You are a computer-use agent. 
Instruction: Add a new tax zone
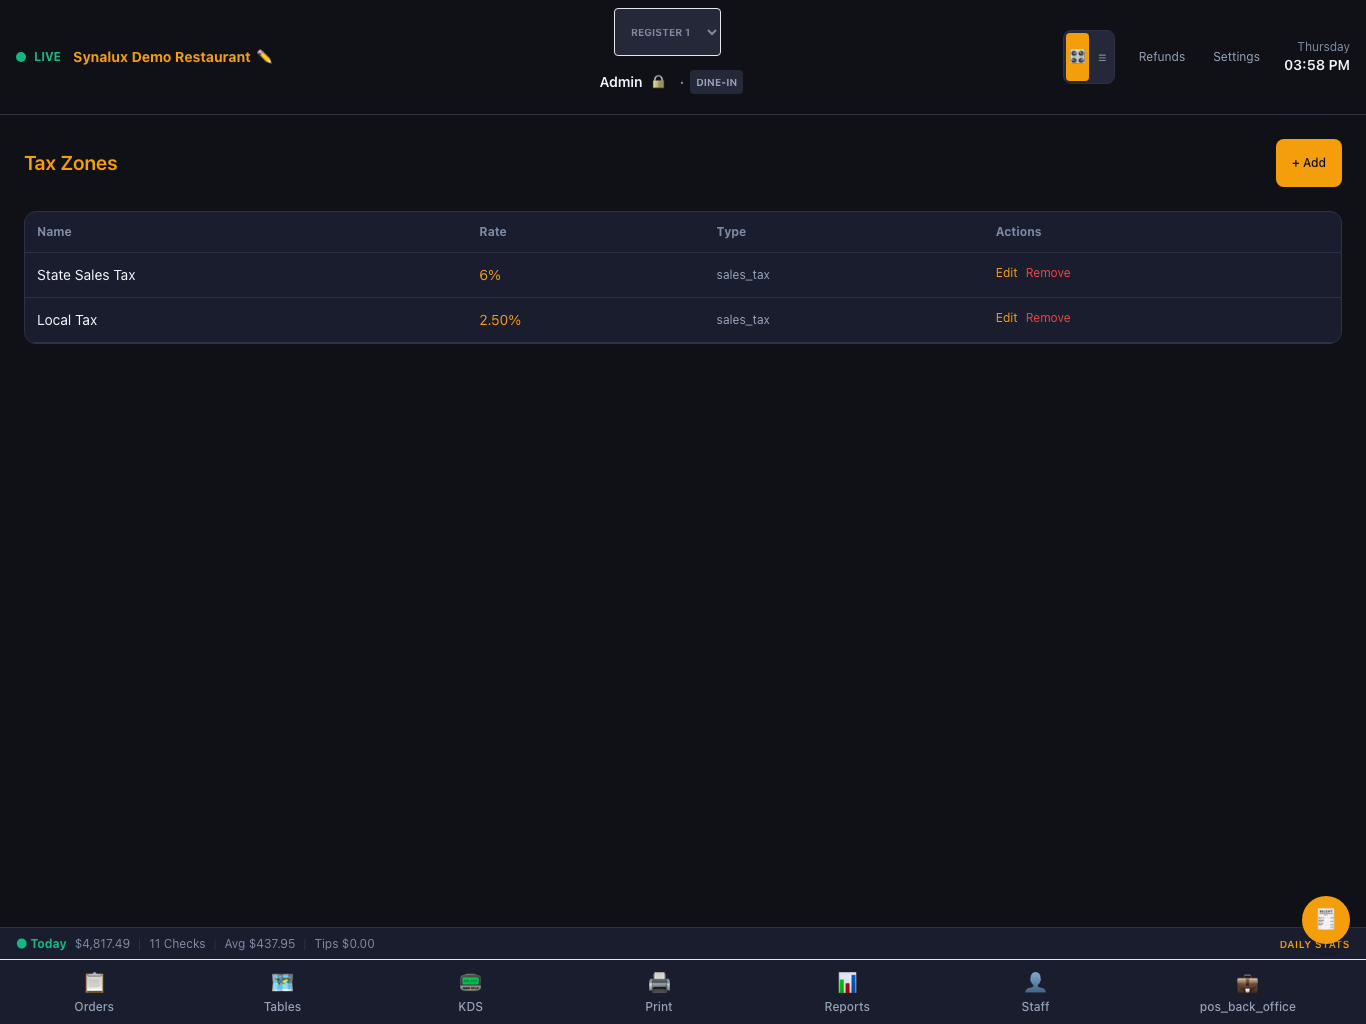(1308, 163)
